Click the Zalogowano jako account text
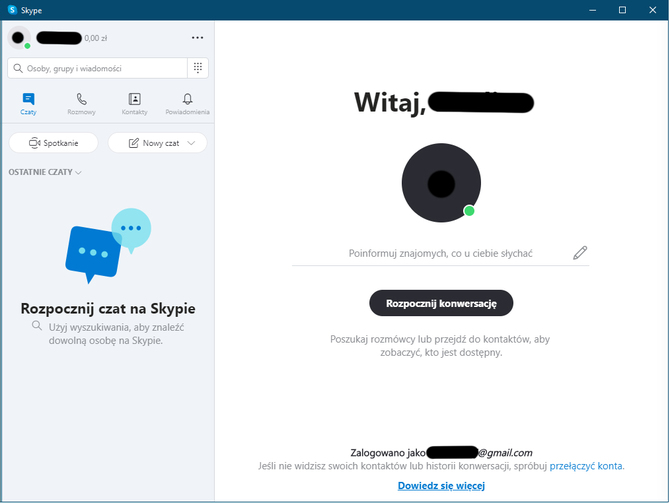This screenshot has width=670, height=503. pyautogui.click(x=441, y=453)
